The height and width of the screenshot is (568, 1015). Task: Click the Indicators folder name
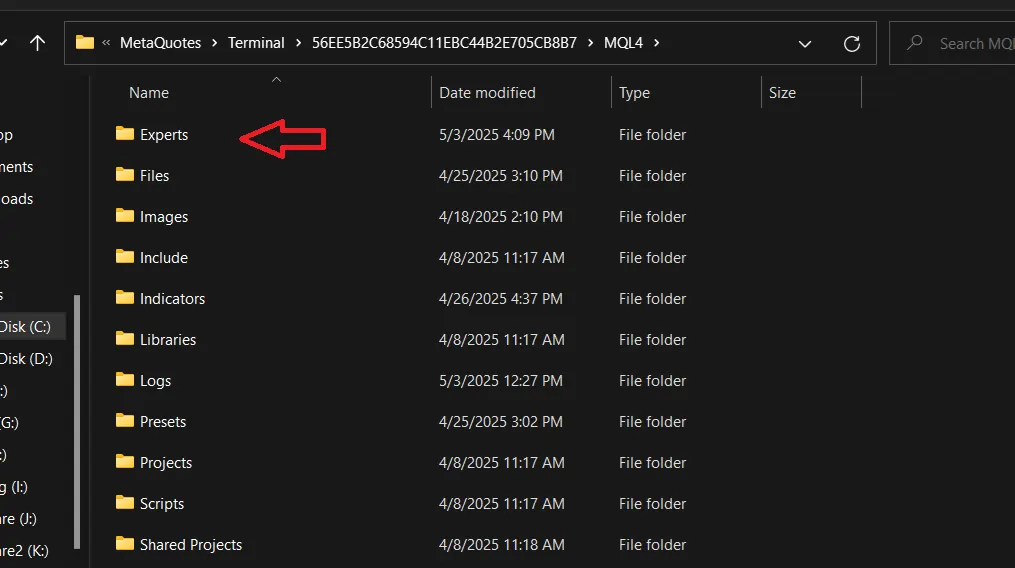[x=172, y=299]
